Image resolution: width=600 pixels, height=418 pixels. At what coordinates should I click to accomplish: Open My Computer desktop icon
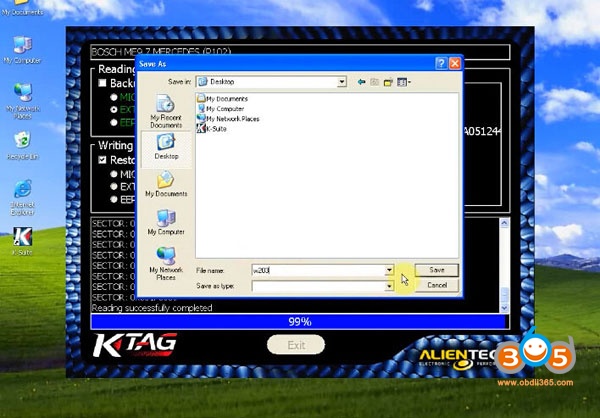point(22,50)
